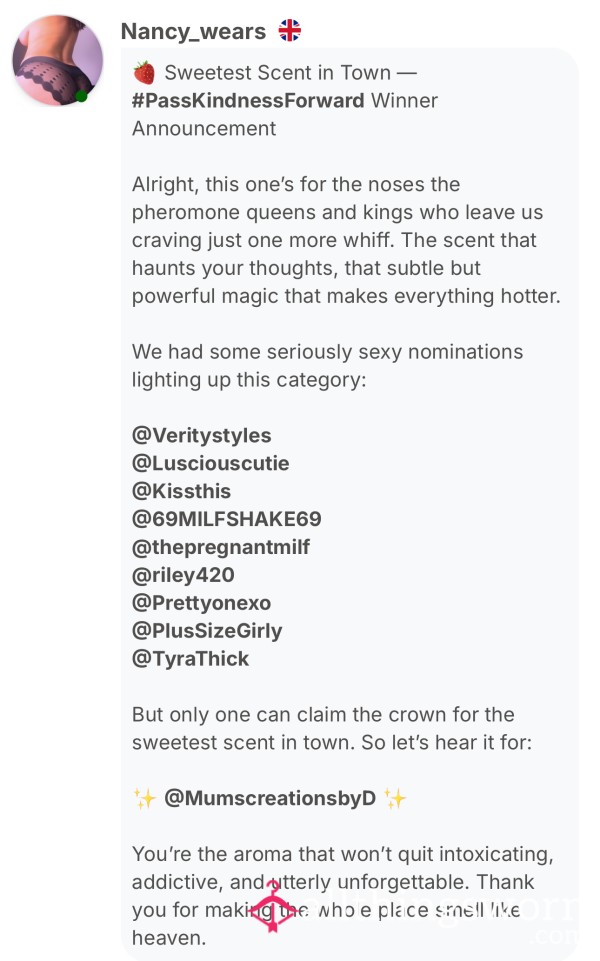
Task: Open @69MILFSHAKE69 mention
Action: coord(227,519)
